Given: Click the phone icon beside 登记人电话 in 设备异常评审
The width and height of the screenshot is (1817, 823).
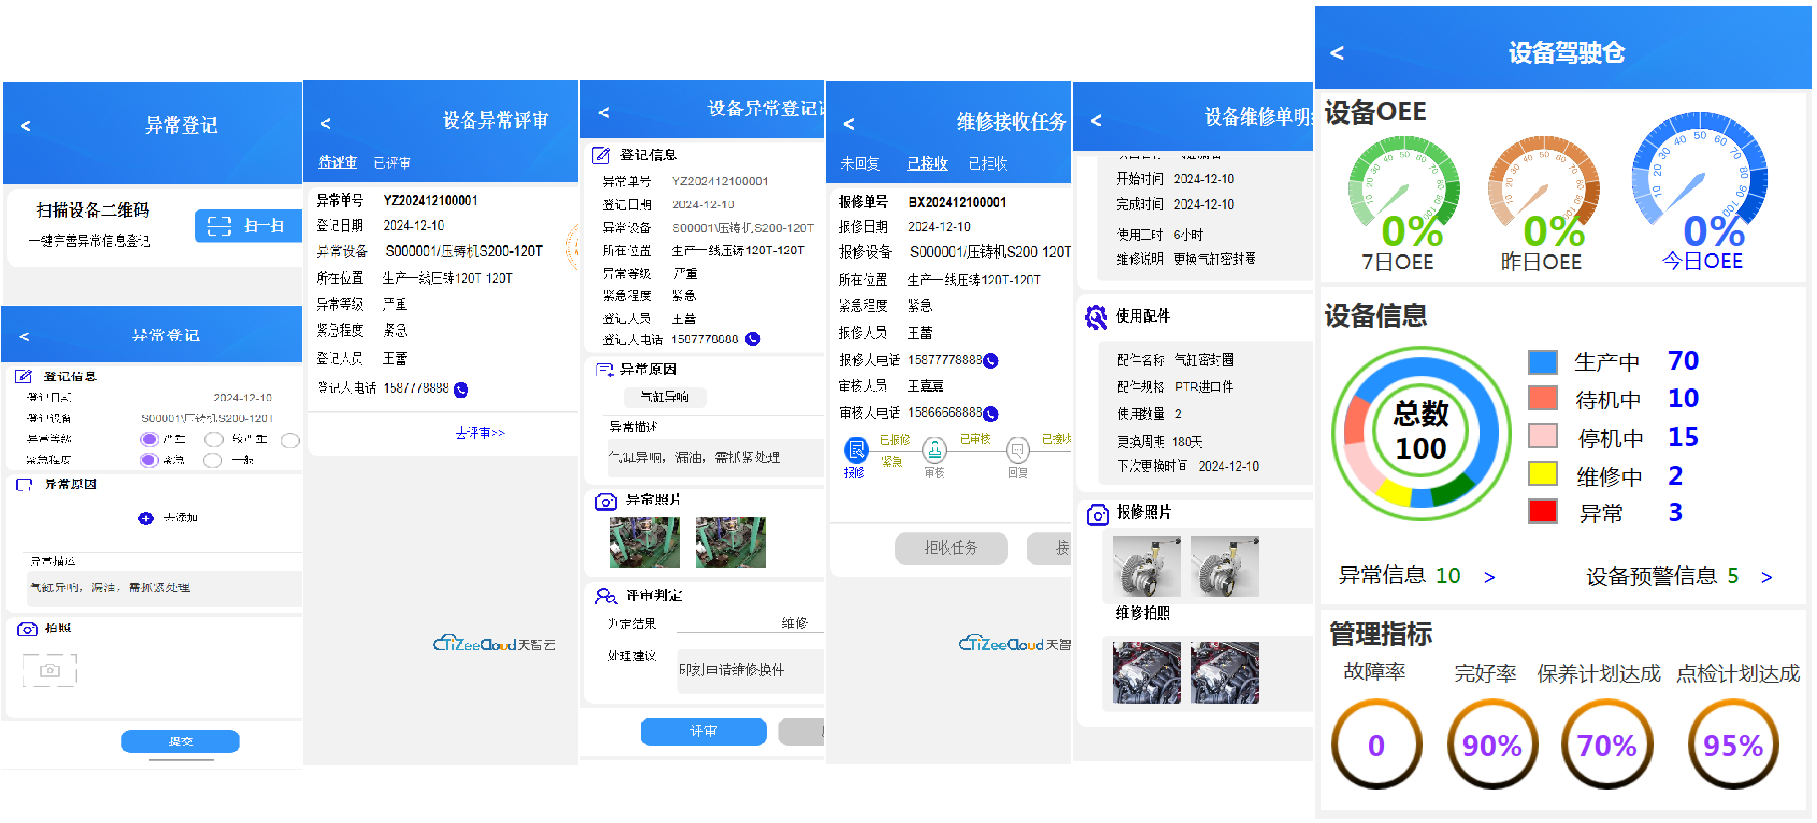Looking at the screenshot, I should [x=461, y=389].
